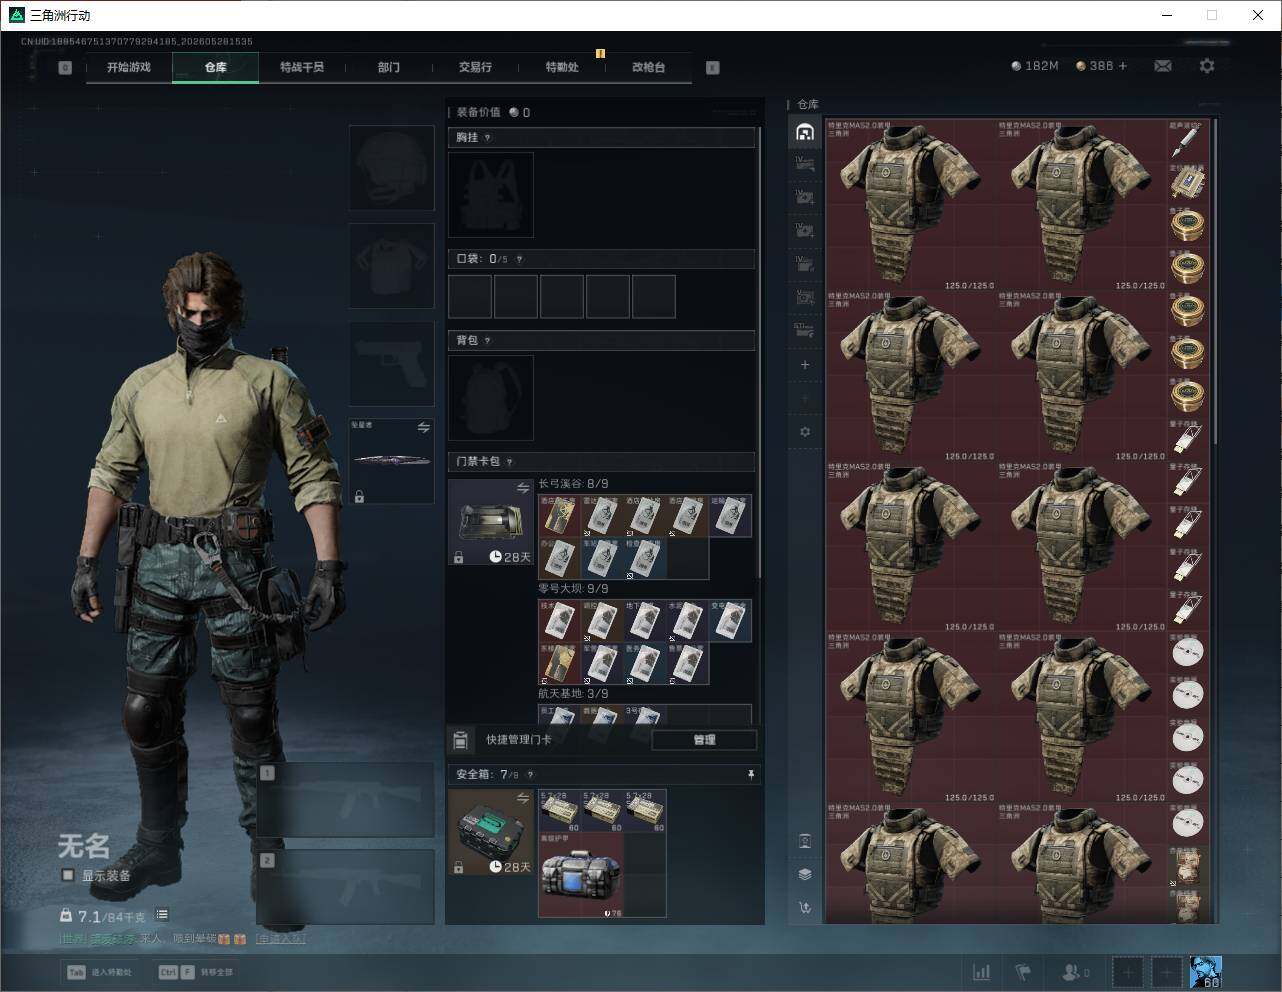The height and width of the screenshot is (992, 1282).
Task: Open the statistics bar chart icon
Action: (x=982, y=972)
